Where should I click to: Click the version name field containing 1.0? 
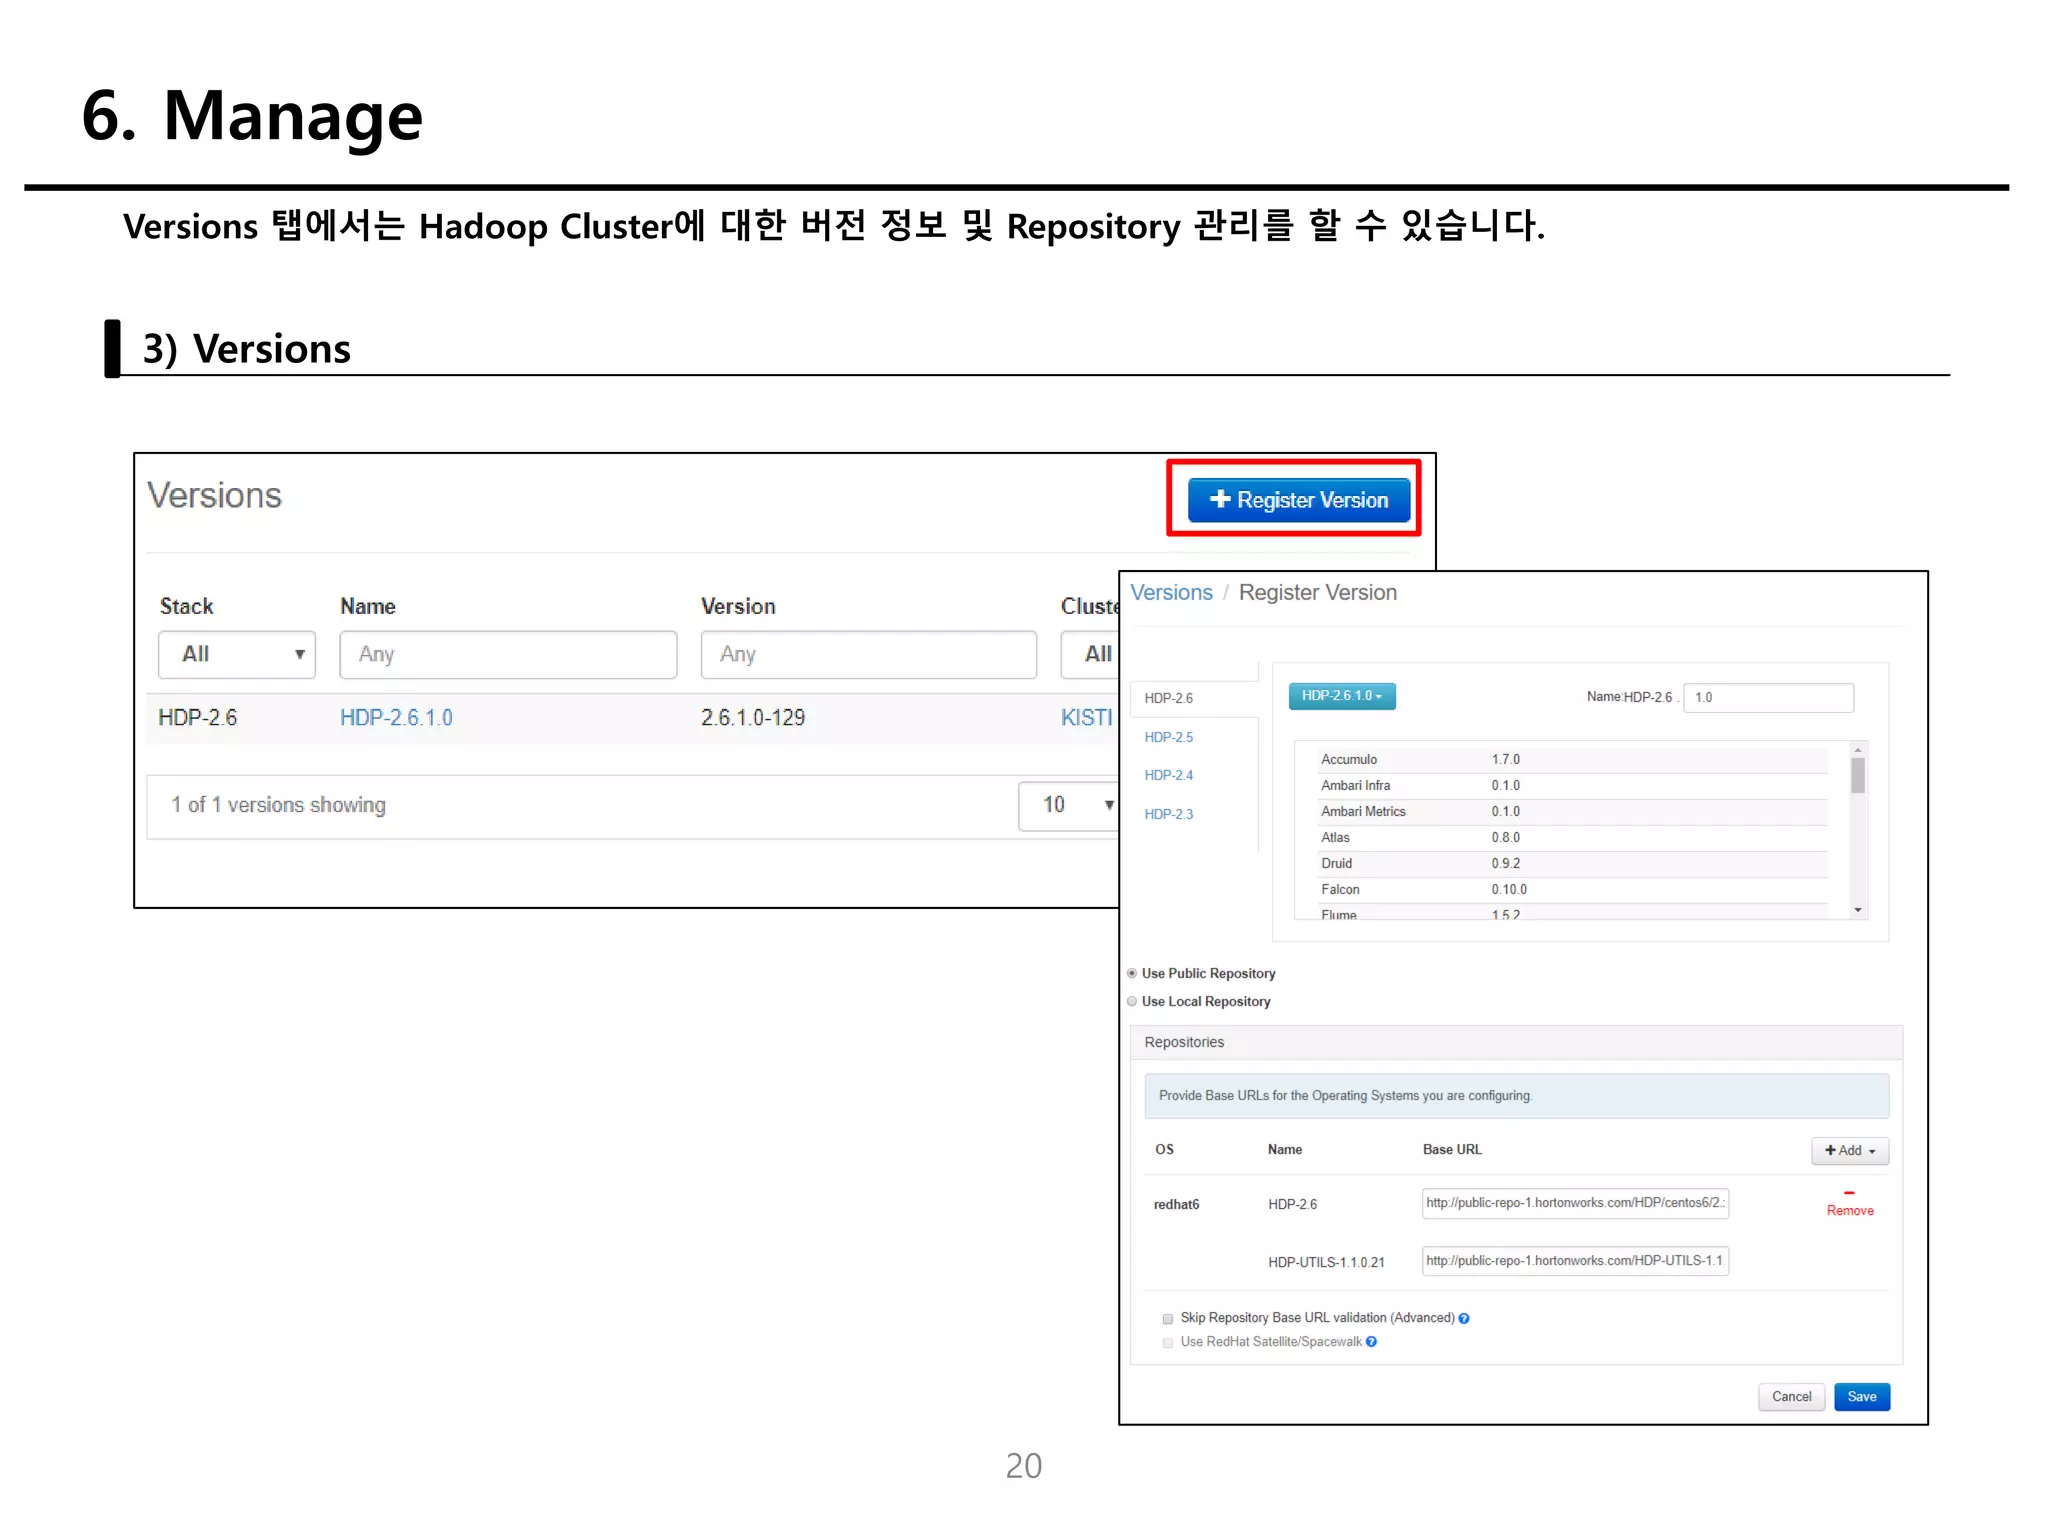point(1768,697)
